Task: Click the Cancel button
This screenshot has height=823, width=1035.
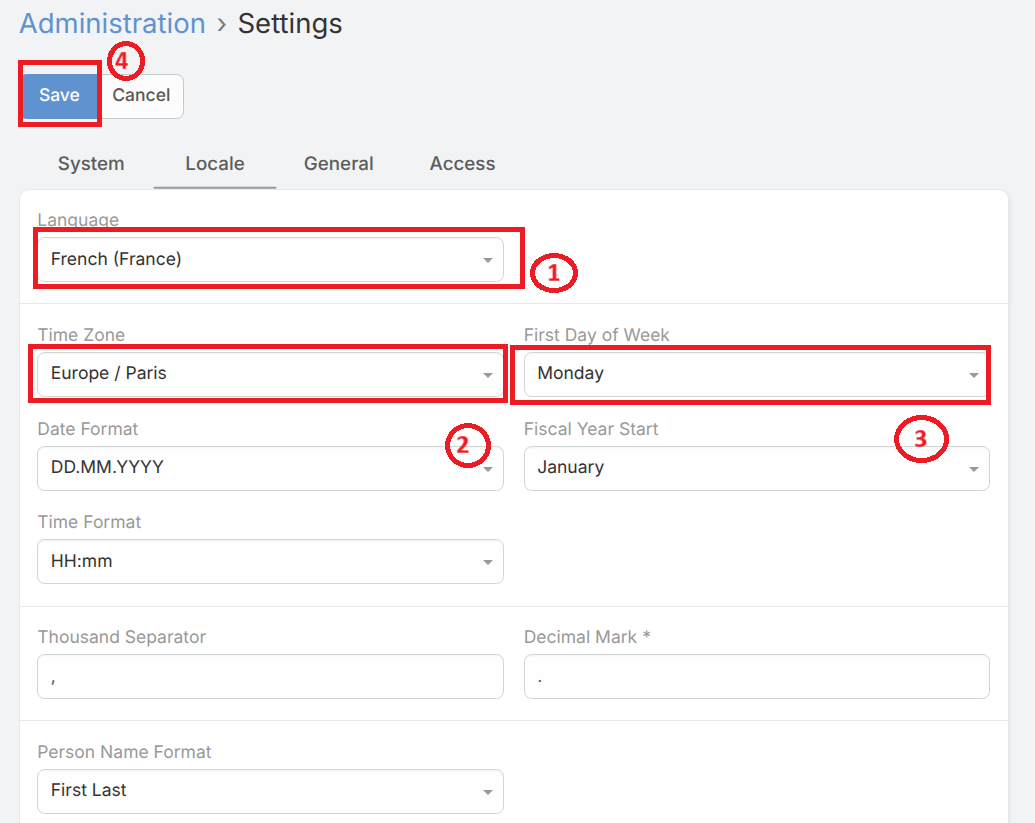Action: (x=141, y=96)
